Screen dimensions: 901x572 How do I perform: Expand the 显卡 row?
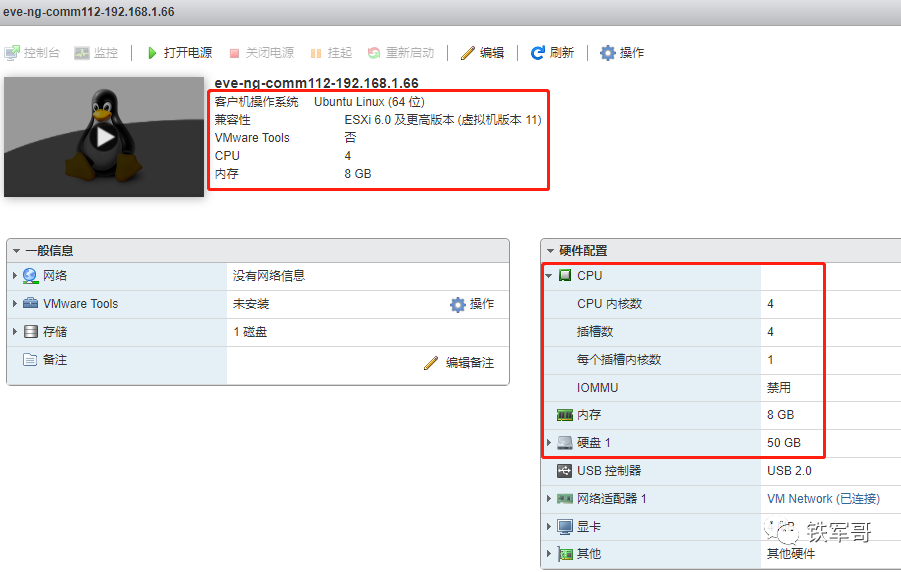549,526
